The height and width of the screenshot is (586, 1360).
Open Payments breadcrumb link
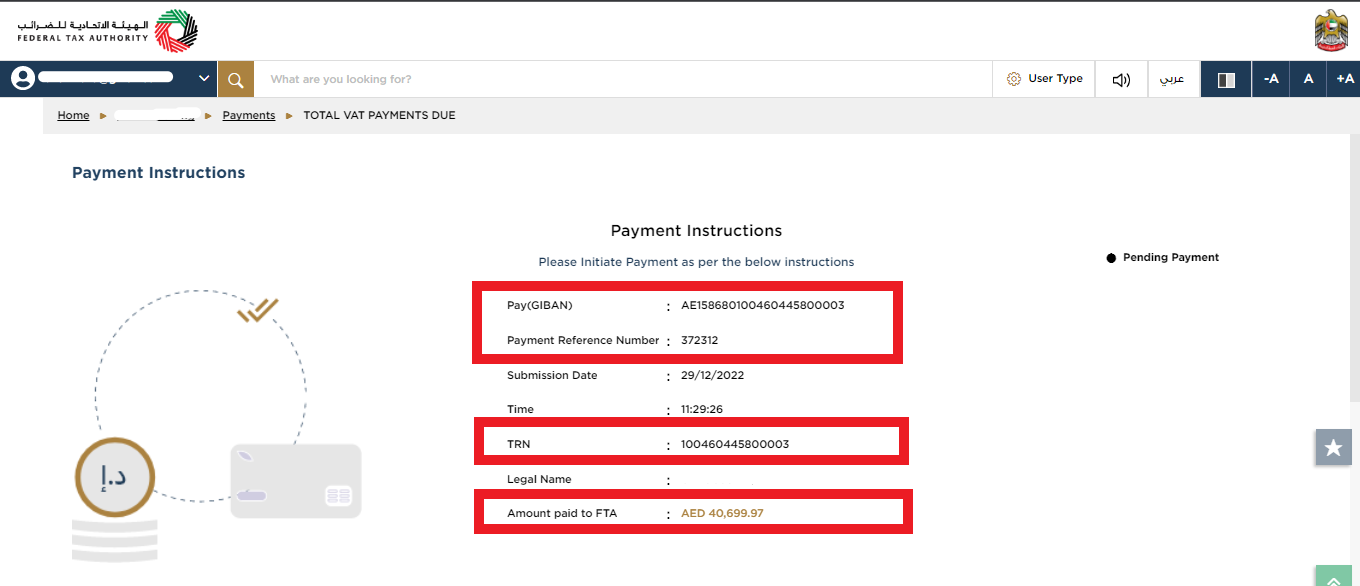[249, 115]
